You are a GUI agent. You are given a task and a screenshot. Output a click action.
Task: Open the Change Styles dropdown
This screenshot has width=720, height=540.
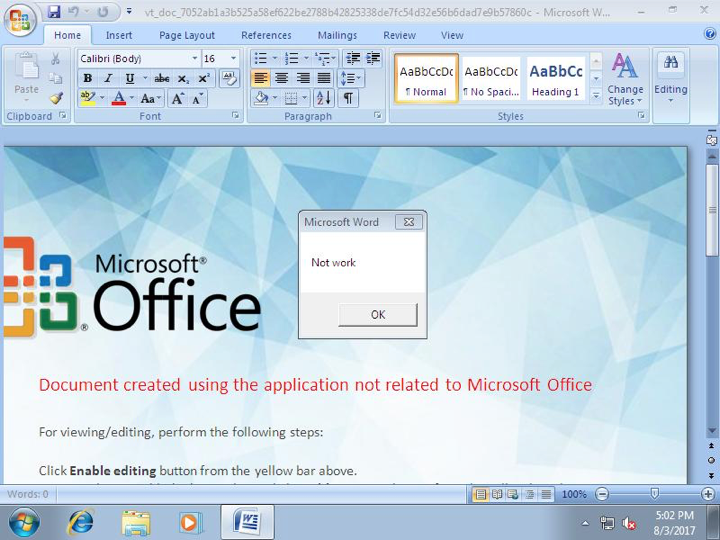click(x=624, y=79)
